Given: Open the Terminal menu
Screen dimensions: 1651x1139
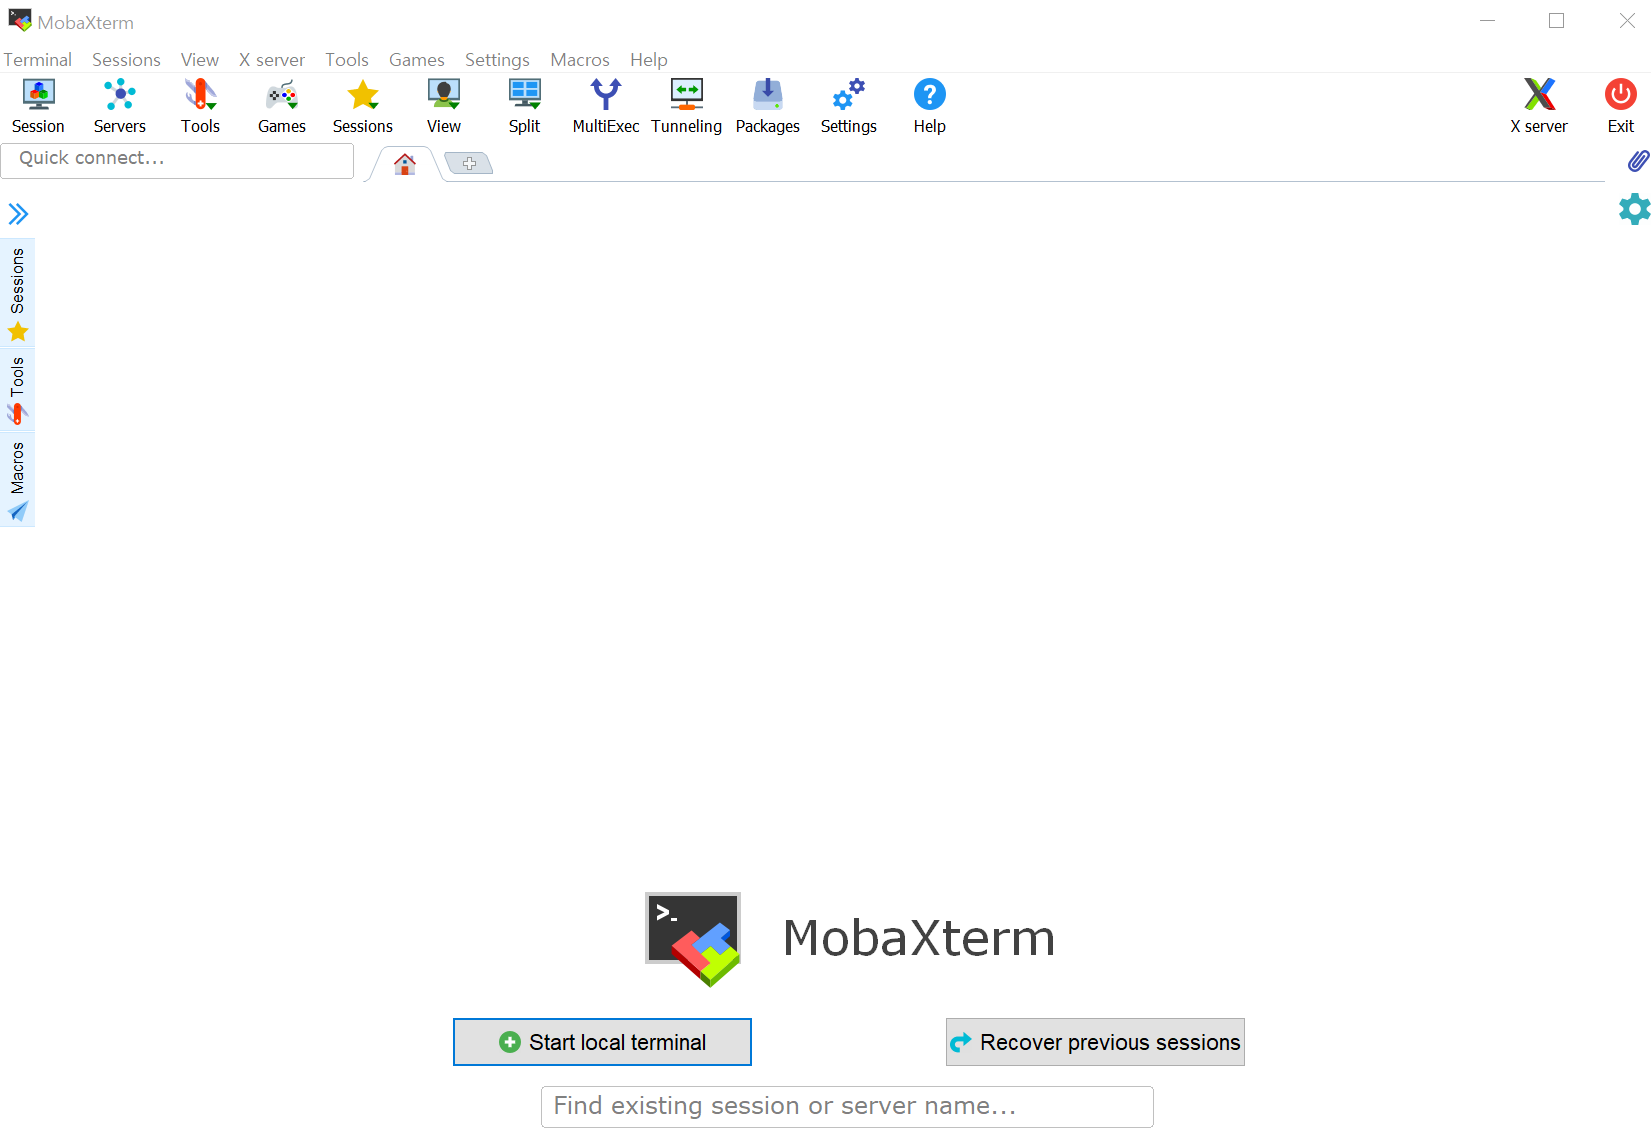Looking at the screenshot, I should point(38,60).
